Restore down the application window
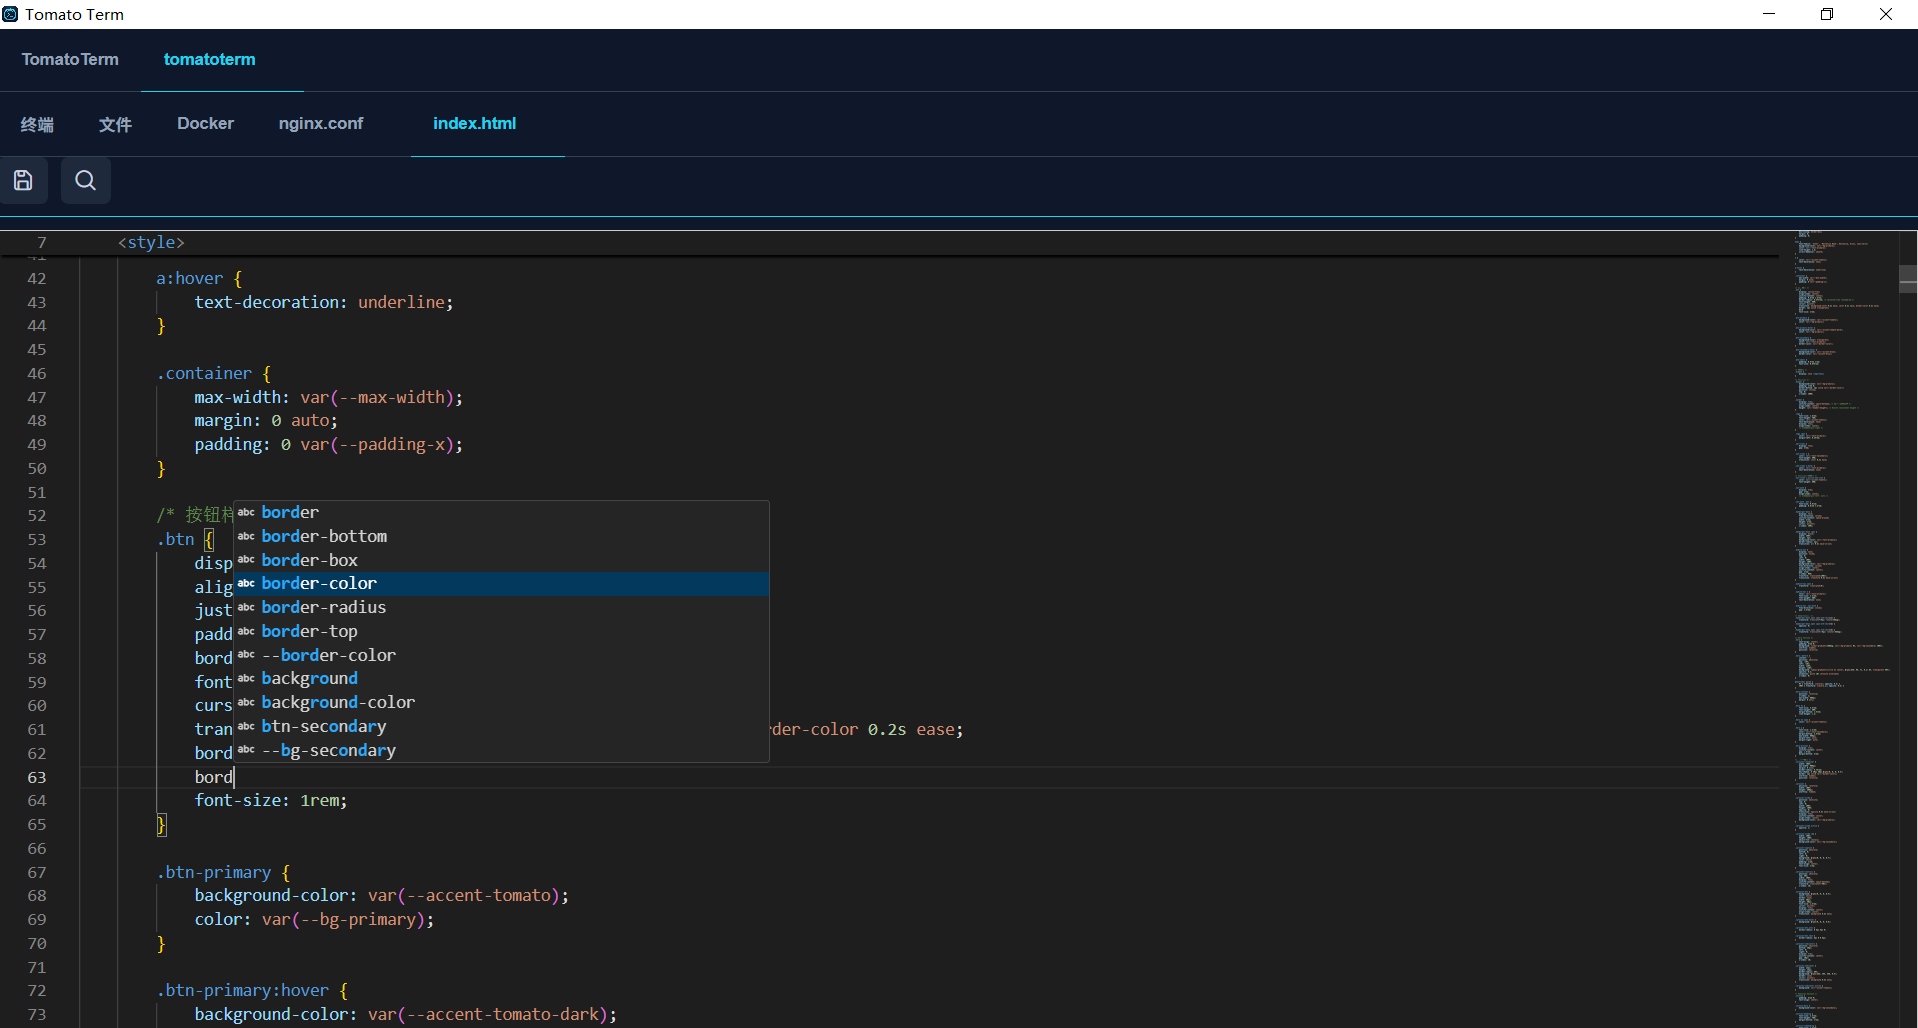Image resolution: width=1918 pixels, height=1028 pixels. [1826, 14]
